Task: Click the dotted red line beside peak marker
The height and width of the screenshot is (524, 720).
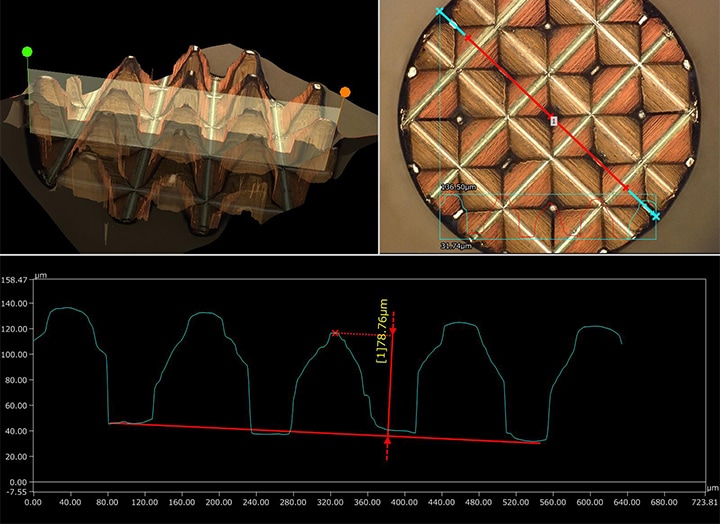Action: (x=364, y=334)
